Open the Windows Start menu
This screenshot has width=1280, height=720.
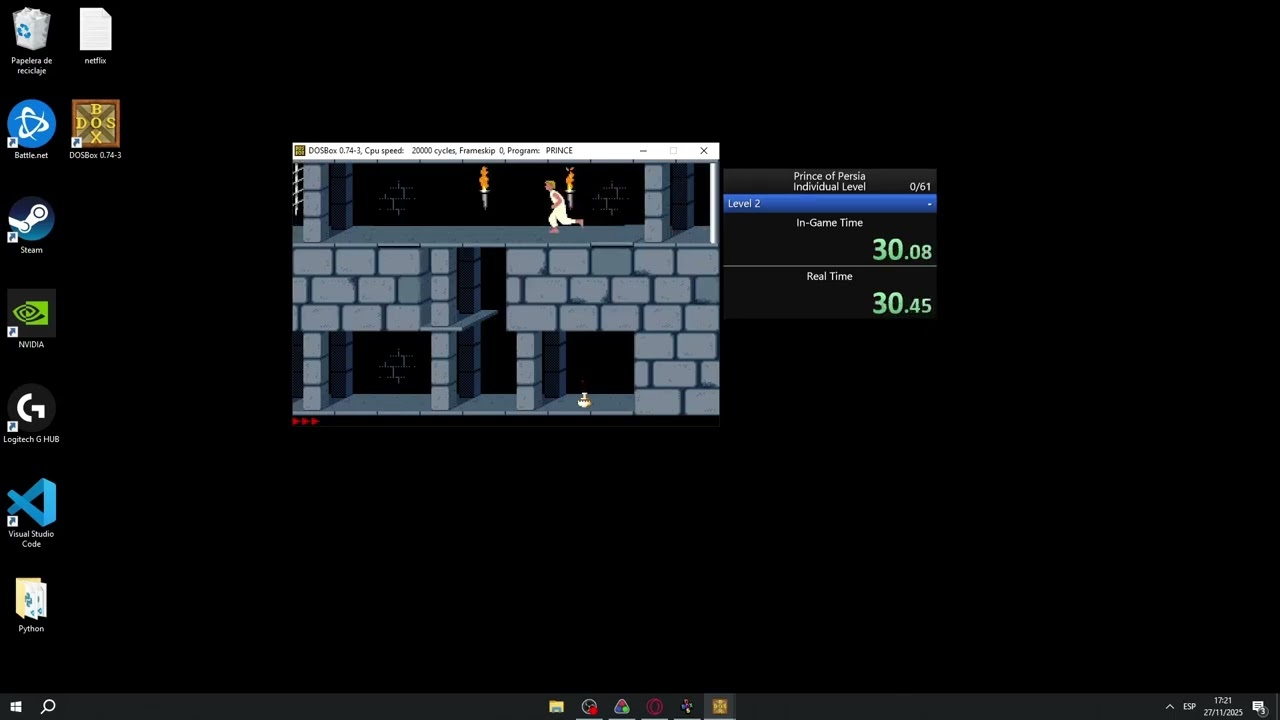tap(16, 707)
